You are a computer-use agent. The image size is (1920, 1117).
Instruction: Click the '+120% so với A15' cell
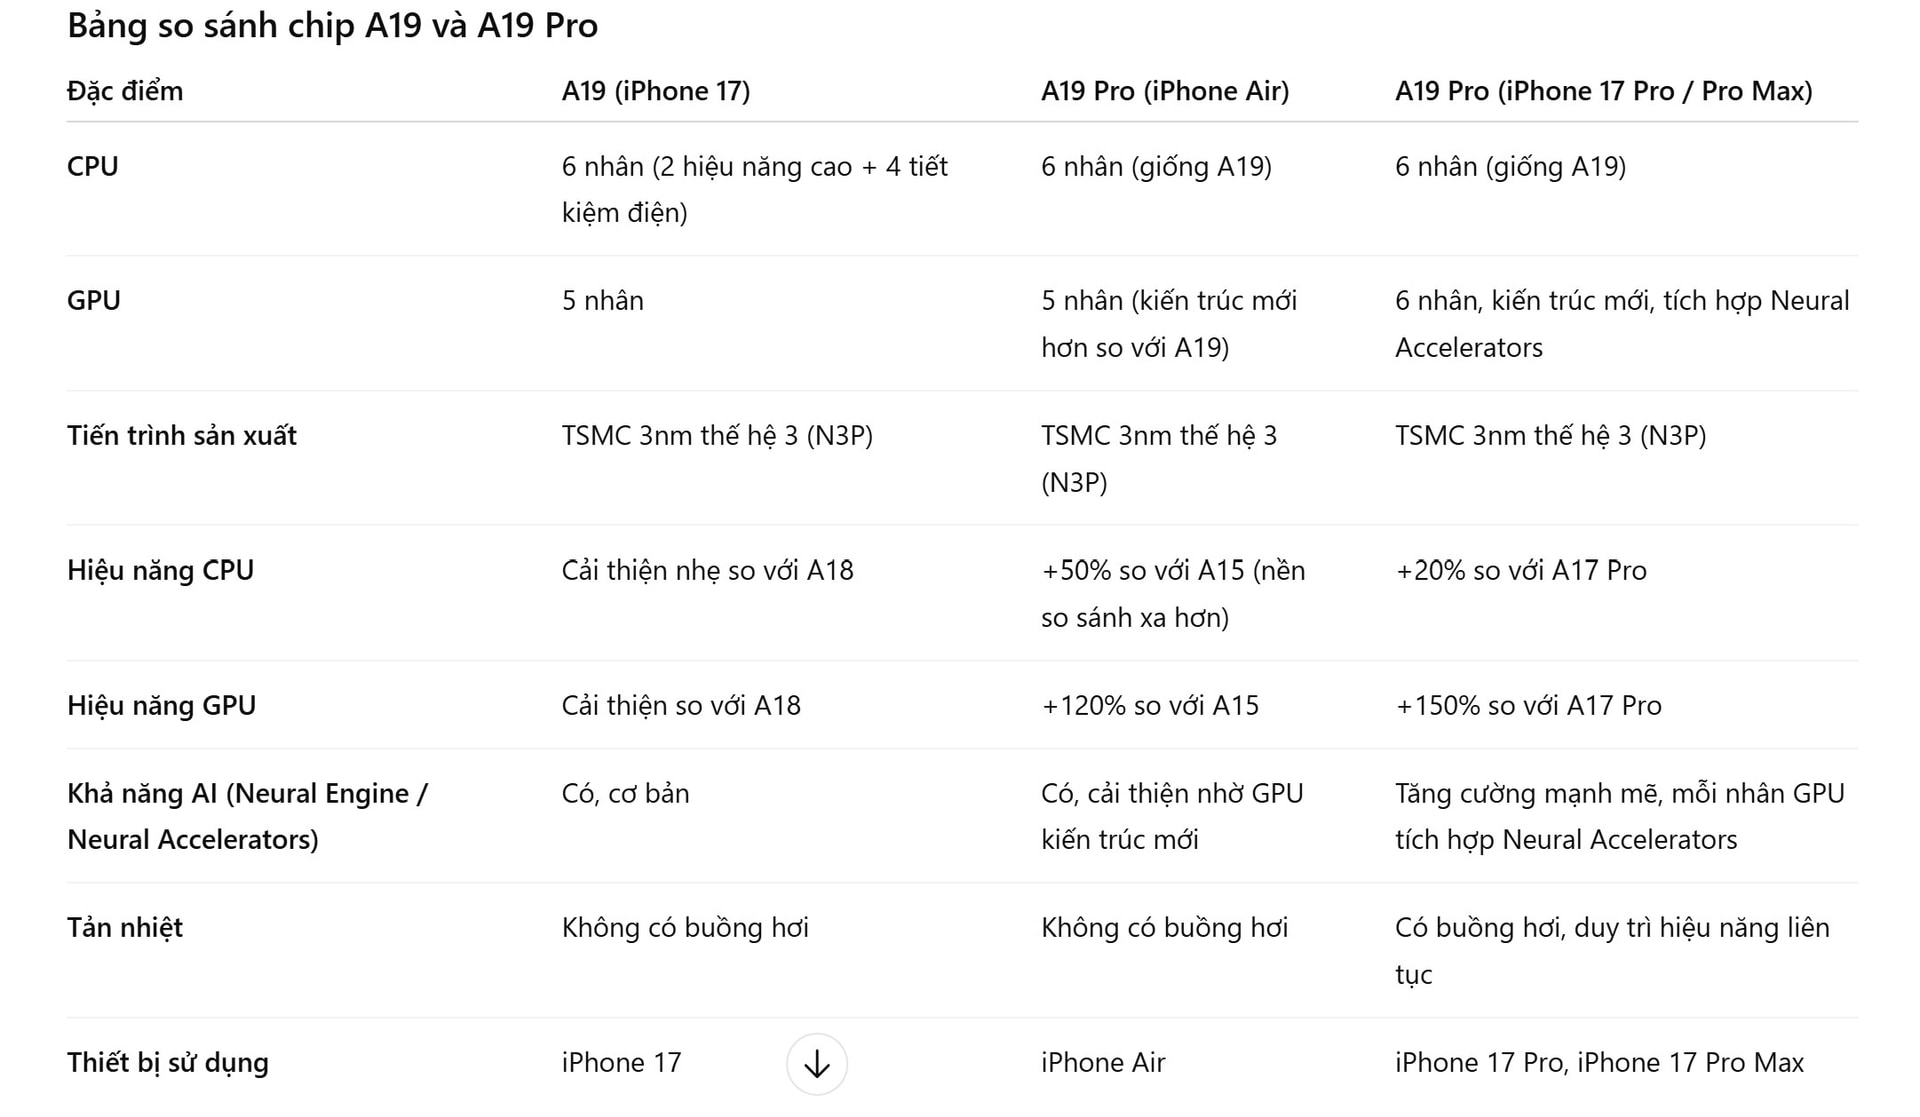1150,705
